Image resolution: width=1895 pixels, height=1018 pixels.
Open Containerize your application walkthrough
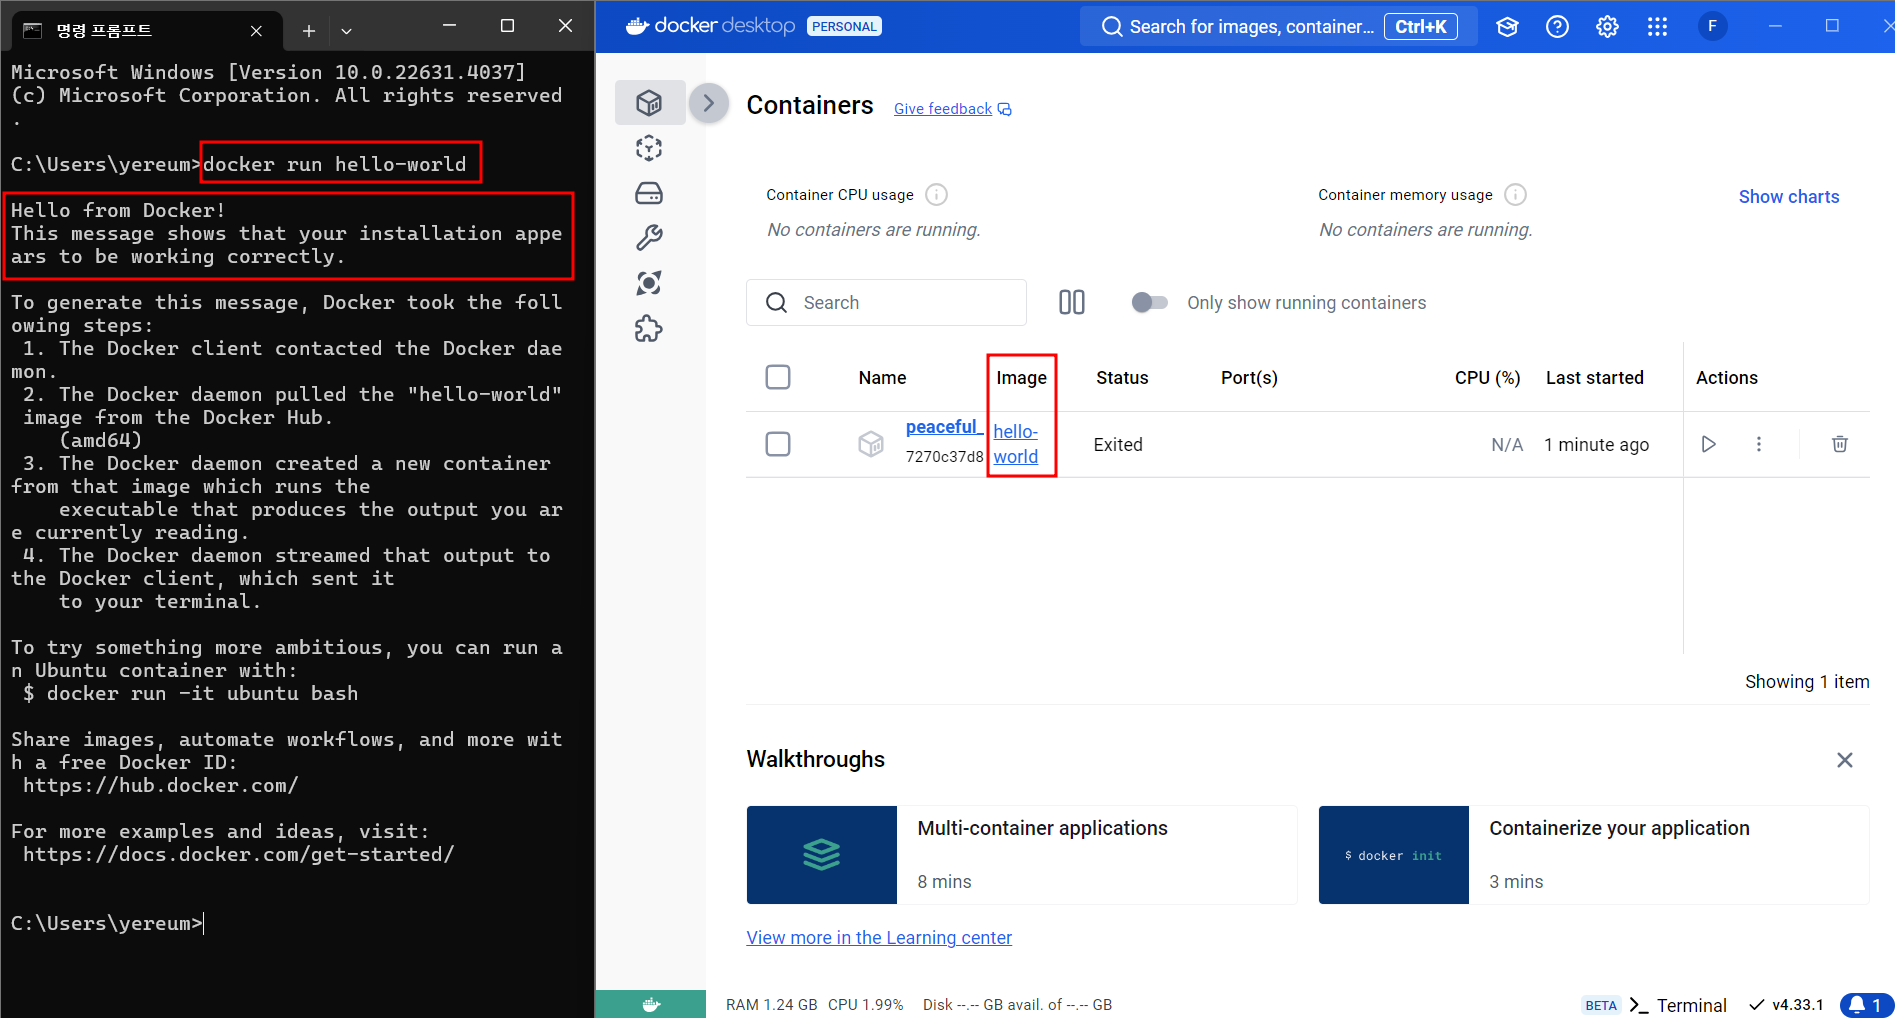point(1593,855)
